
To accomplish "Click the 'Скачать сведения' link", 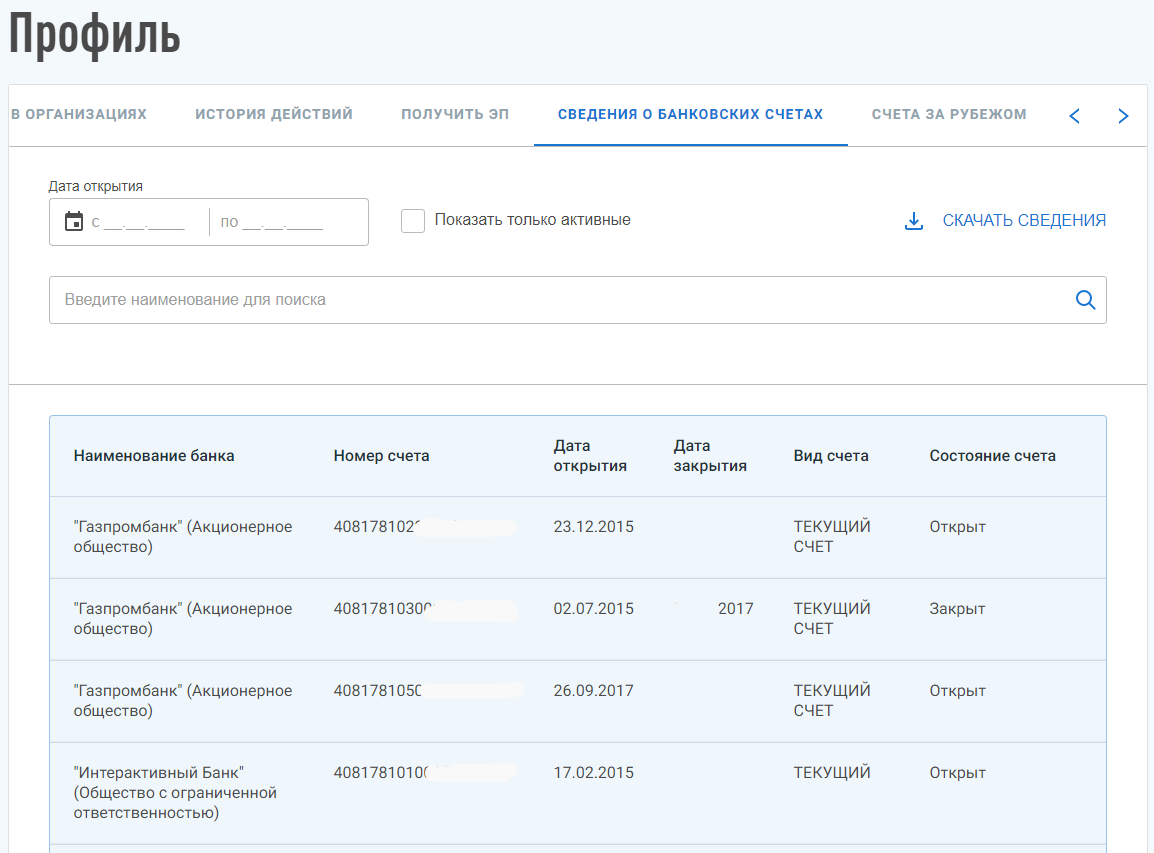I will click(x=1024, y=220).
